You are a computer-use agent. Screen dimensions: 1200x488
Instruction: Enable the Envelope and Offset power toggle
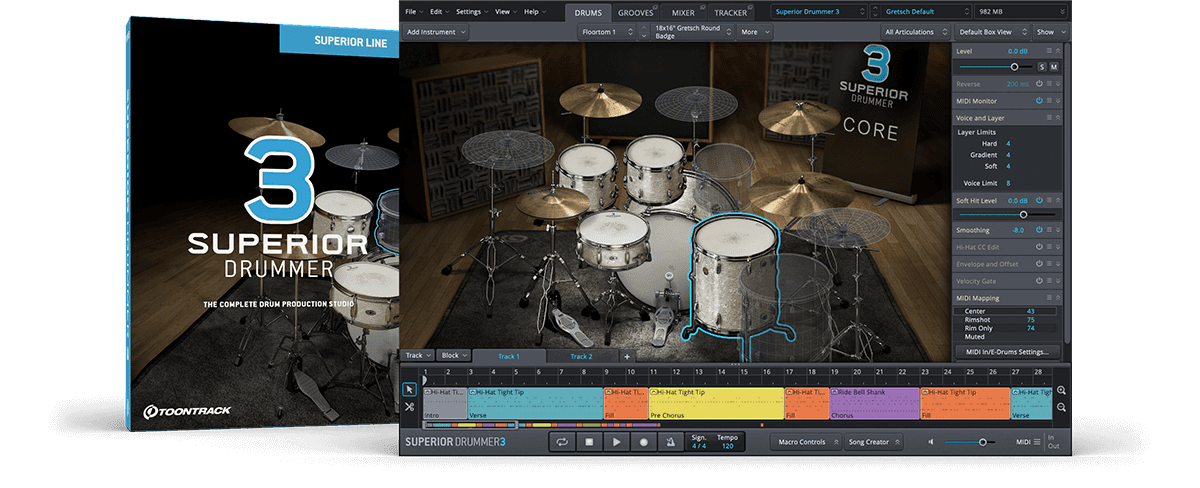[1039, 264]
